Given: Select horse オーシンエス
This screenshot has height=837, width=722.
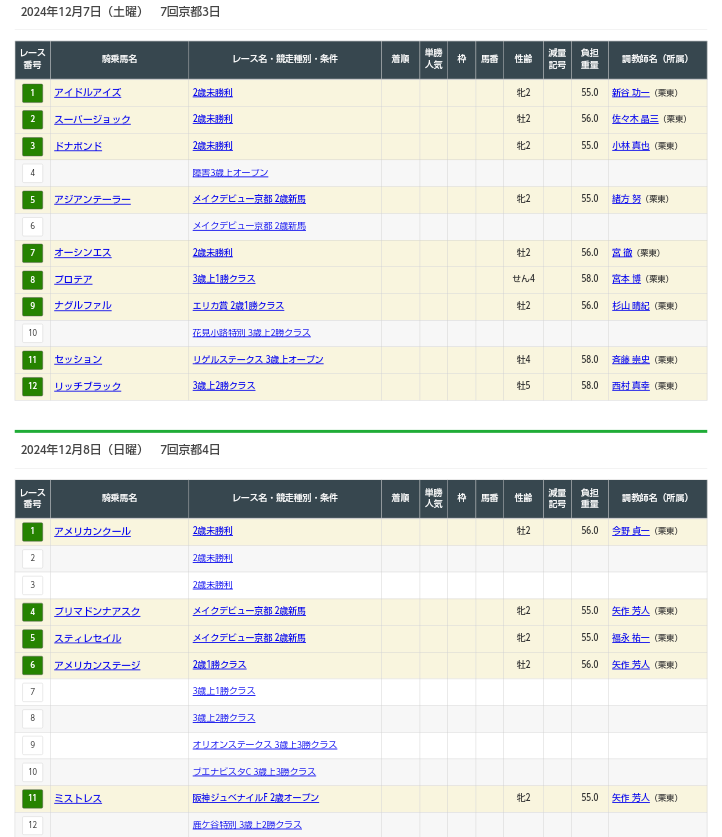Looking at the screenshot, I should point(83,253).
